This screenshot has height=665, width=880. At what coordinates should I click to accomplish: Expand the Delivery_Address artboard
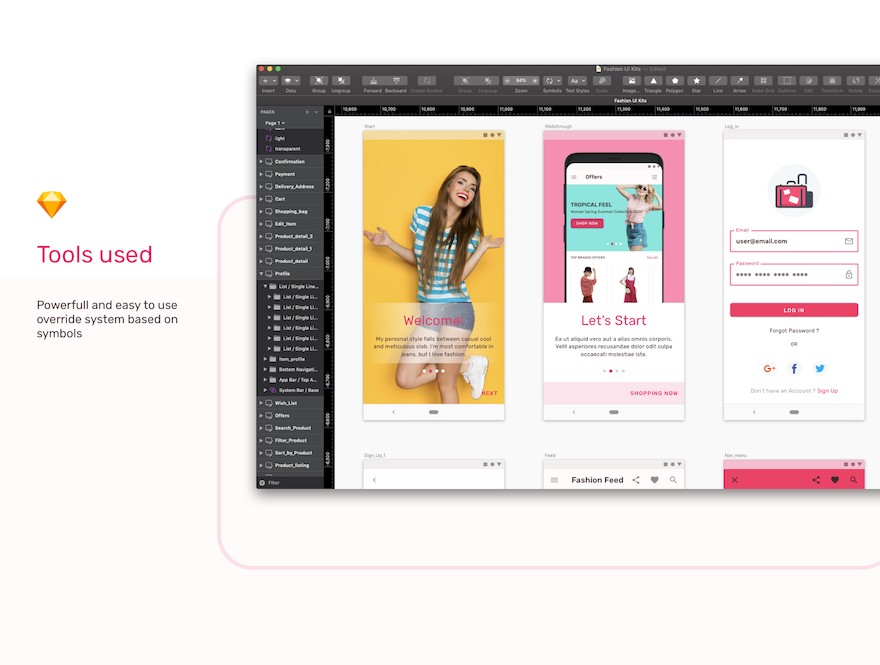coord(261,186)
